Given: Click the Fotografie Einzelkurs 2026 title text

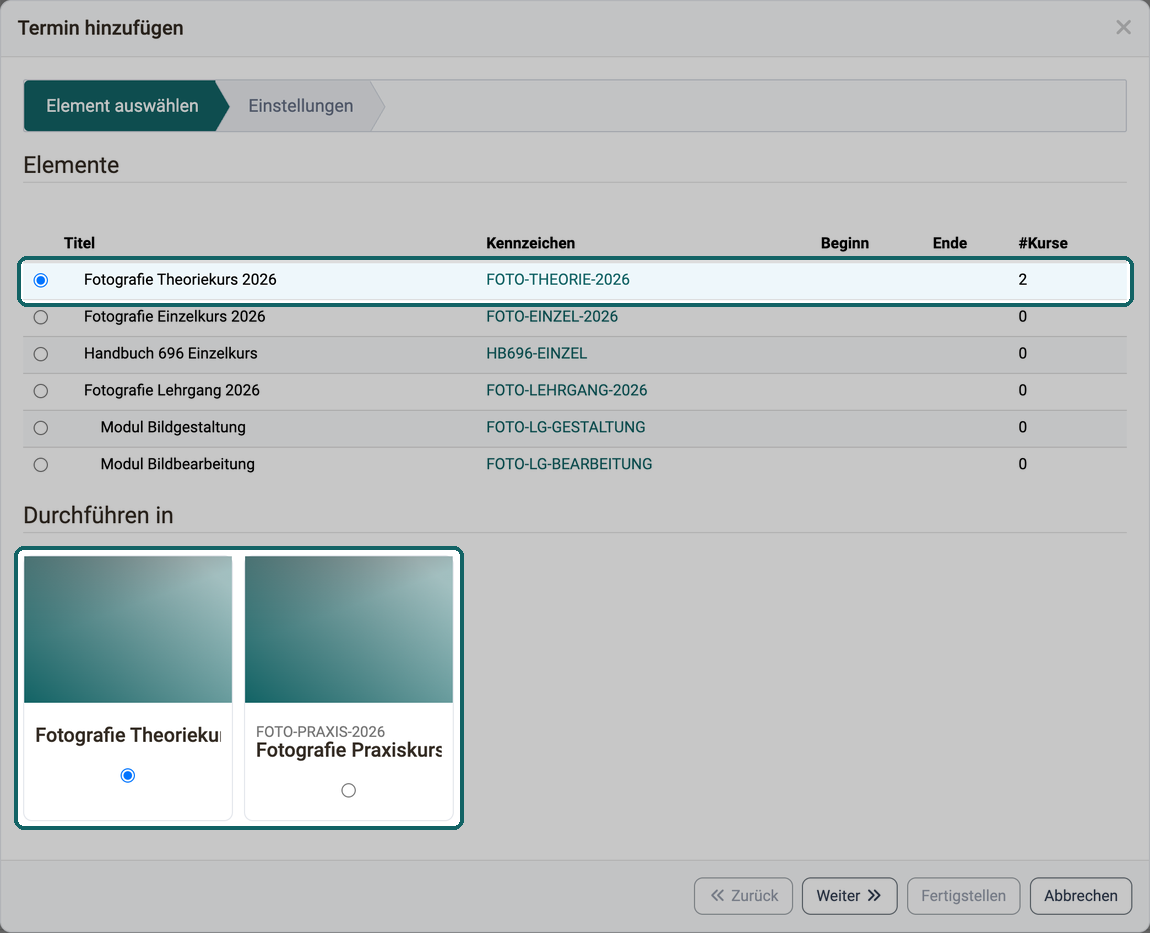Looking at the screenshot, I should click(175, 316).
